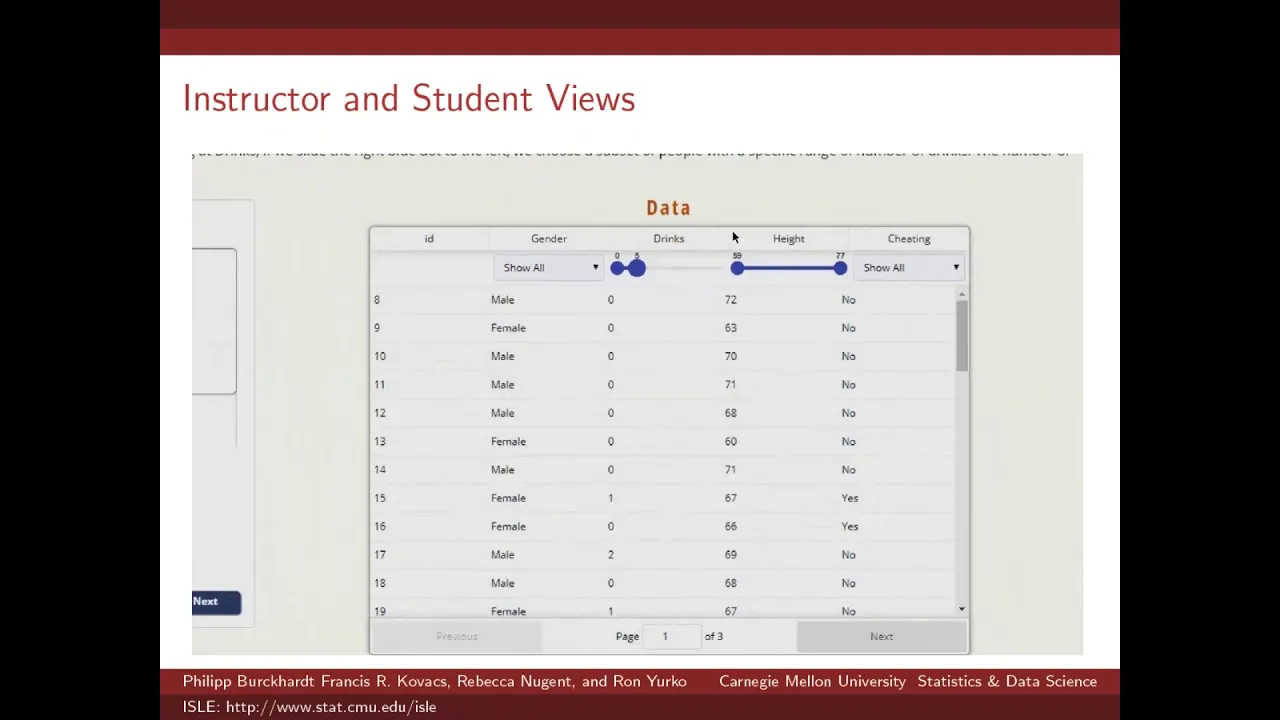Click drinks value 2 in row 17
1280x720 pixels.
[x=611, y=555]
